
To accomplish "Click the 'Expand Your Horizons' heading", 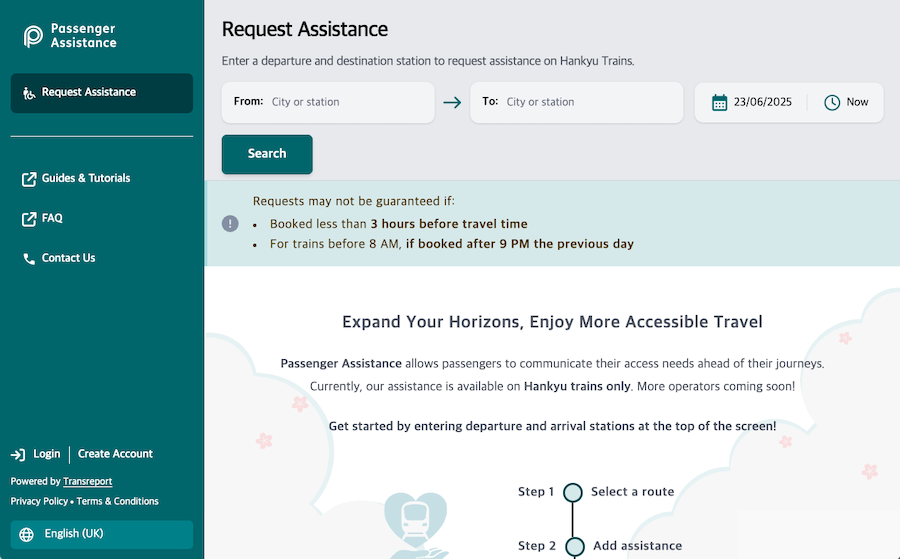I will pyautogui.click(x=552, y=322).
